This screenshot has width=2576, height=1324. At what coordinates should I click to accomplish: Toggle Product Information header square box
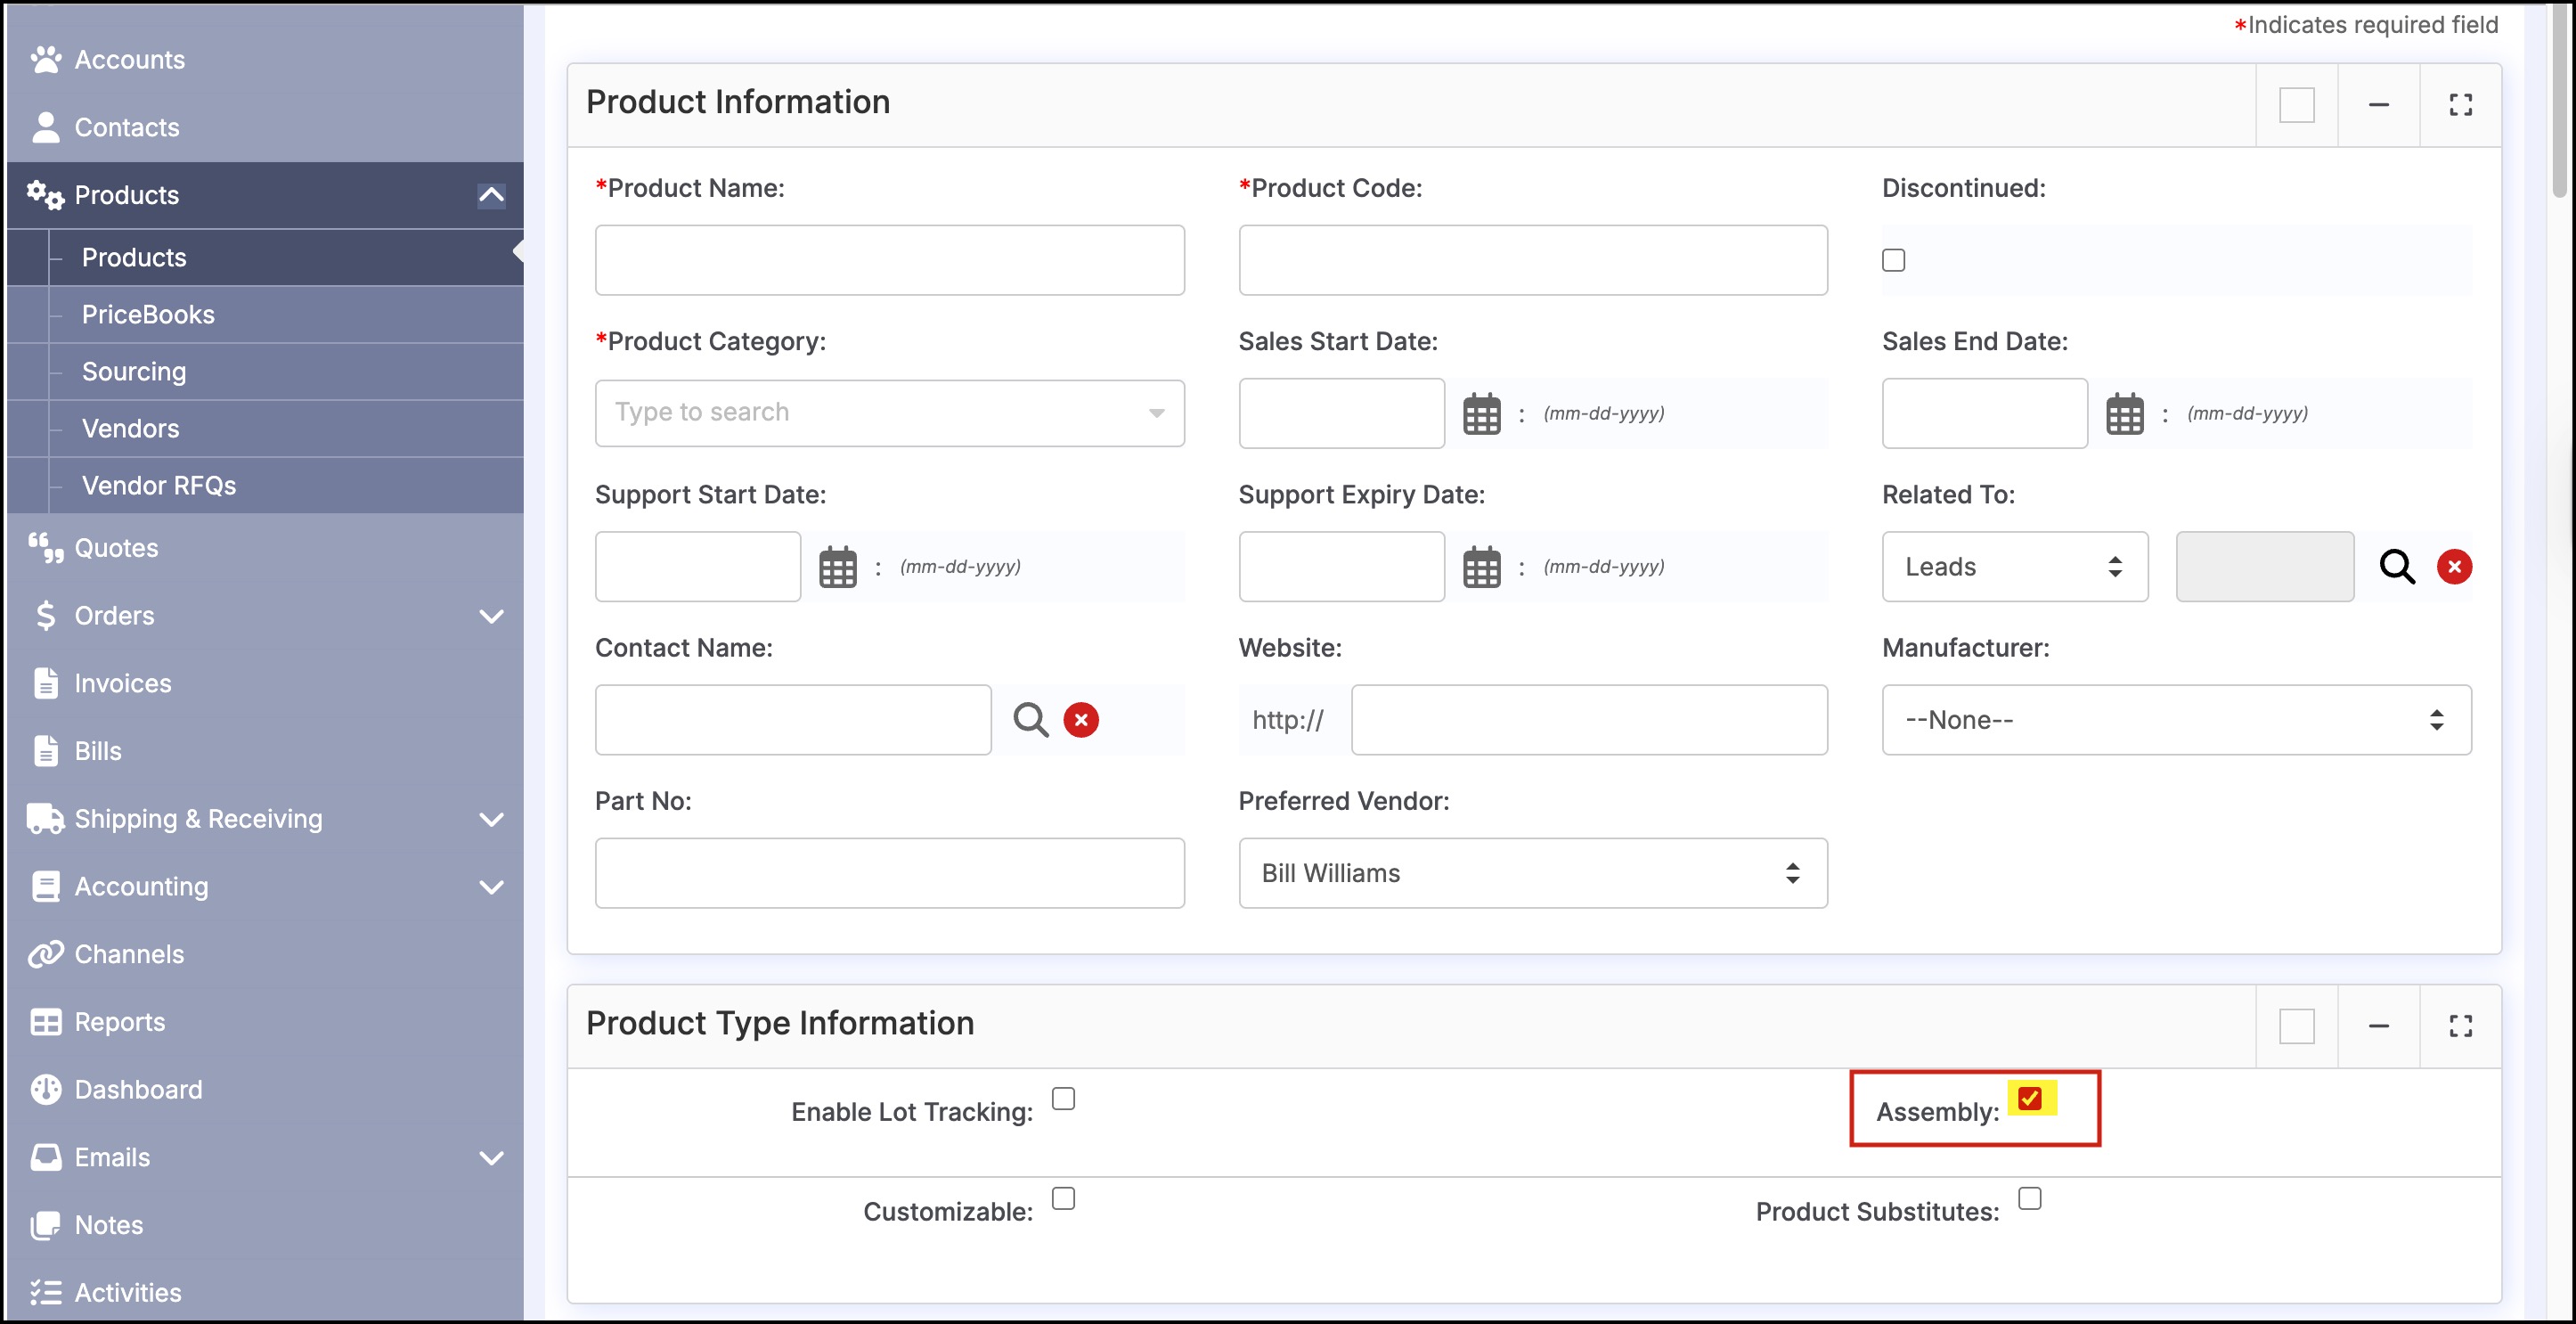[2297, 105]
